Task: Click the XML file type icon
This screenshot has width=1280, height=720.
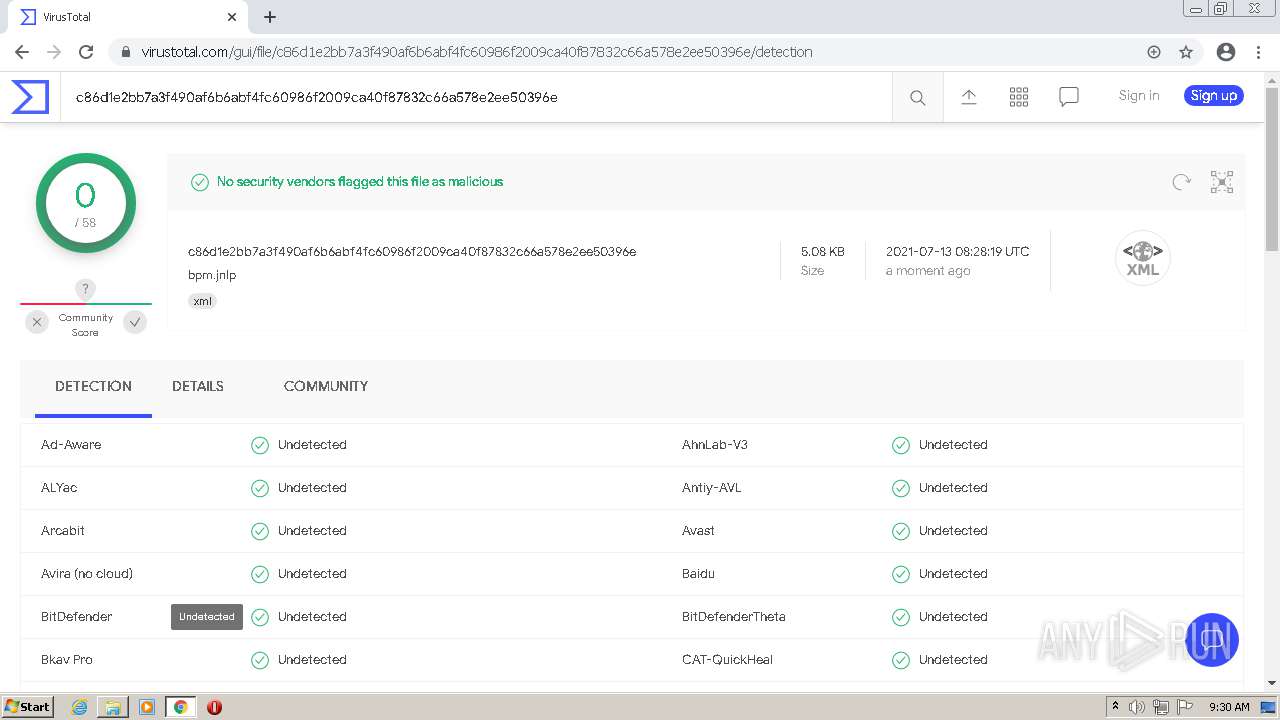Action: click(x=1143, y=258)
